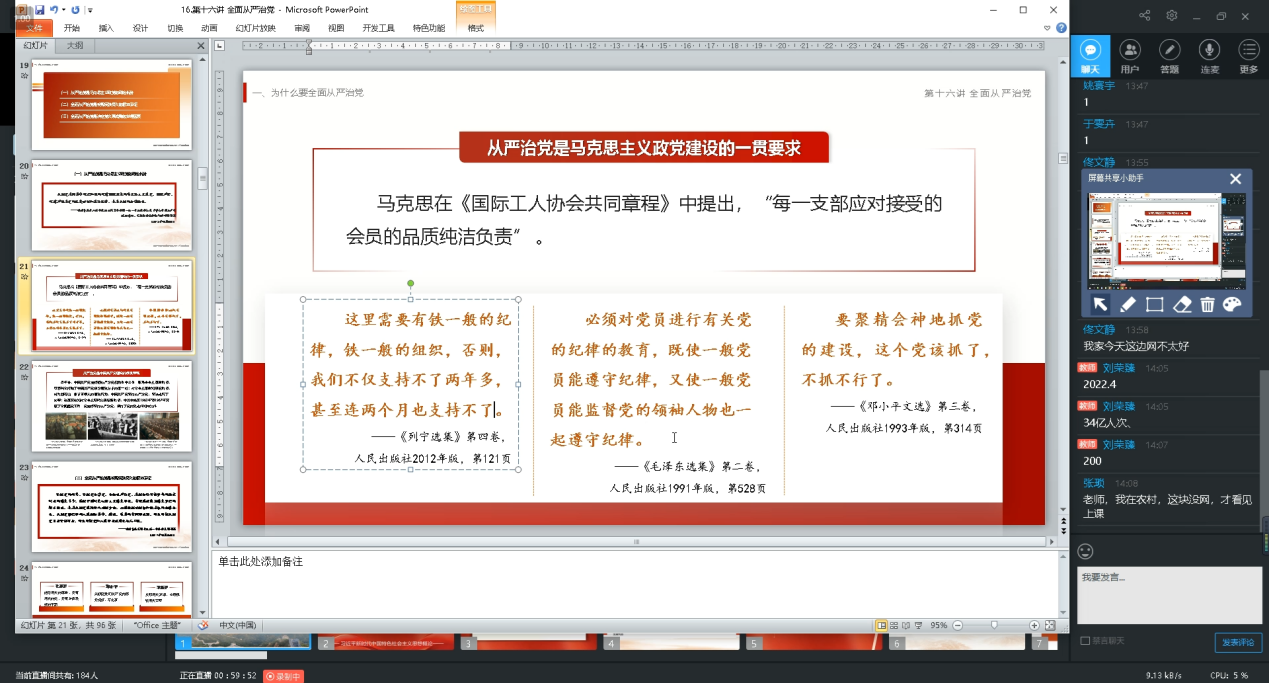The image size is (1269, 683).
Task: Select the arrow cursor tool in helper
Action: [1100, 305]
